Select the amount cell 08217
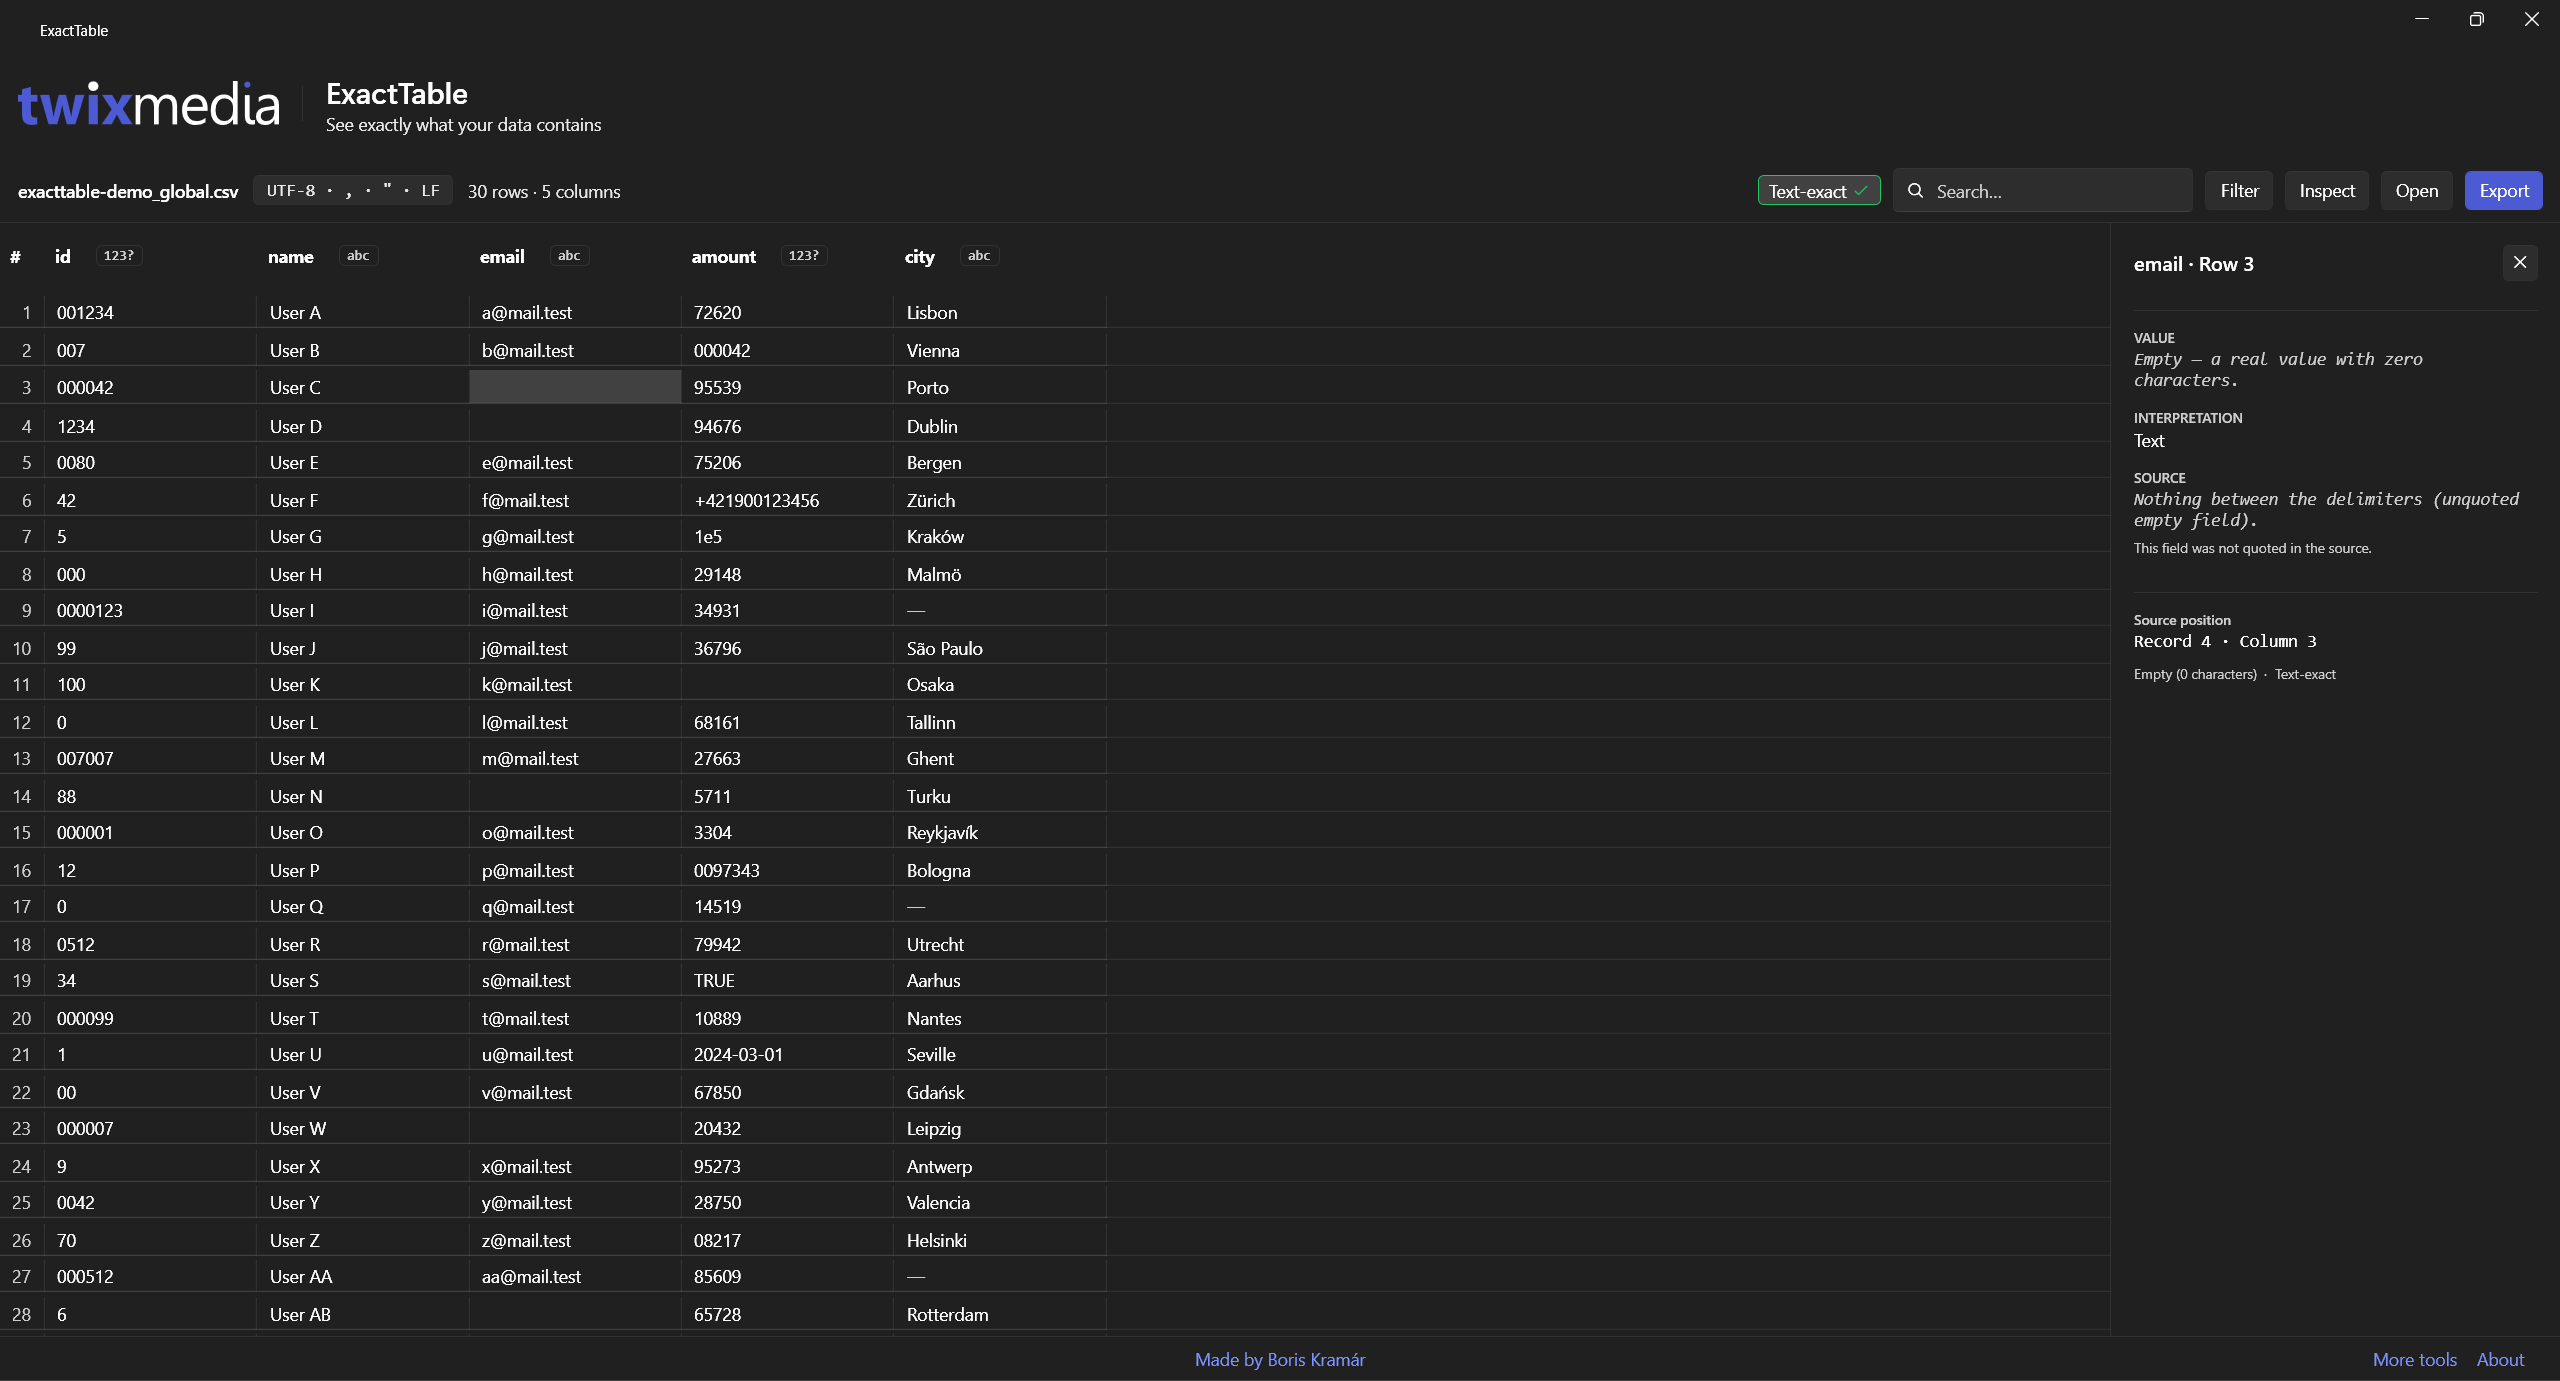2560x1381 pixels. point(787,1240)
